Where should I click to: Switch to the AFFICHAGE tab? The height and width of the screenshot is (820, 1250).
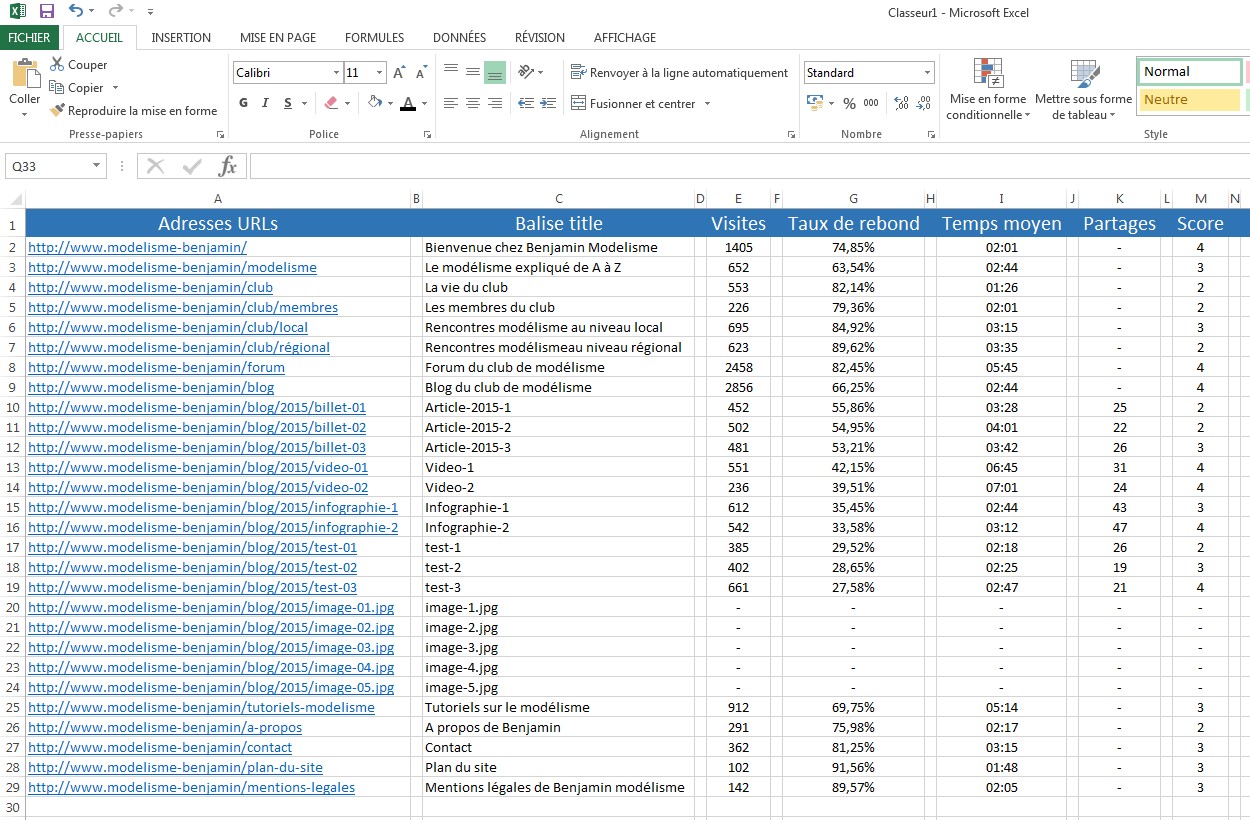pyautogui.click(x=625, y=38)
